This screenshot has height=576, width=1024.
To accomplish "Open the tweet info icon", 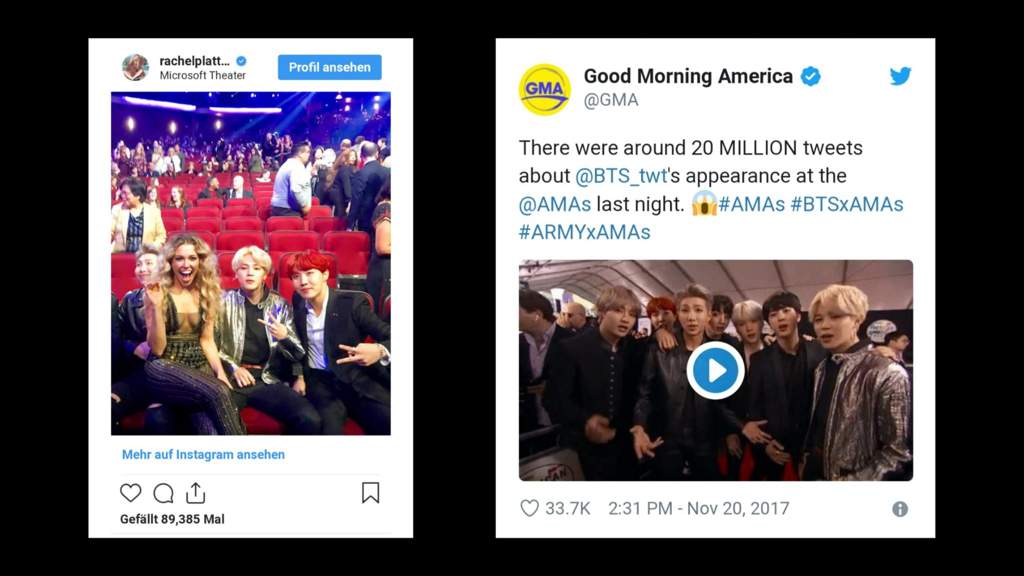I will [900, 509].
